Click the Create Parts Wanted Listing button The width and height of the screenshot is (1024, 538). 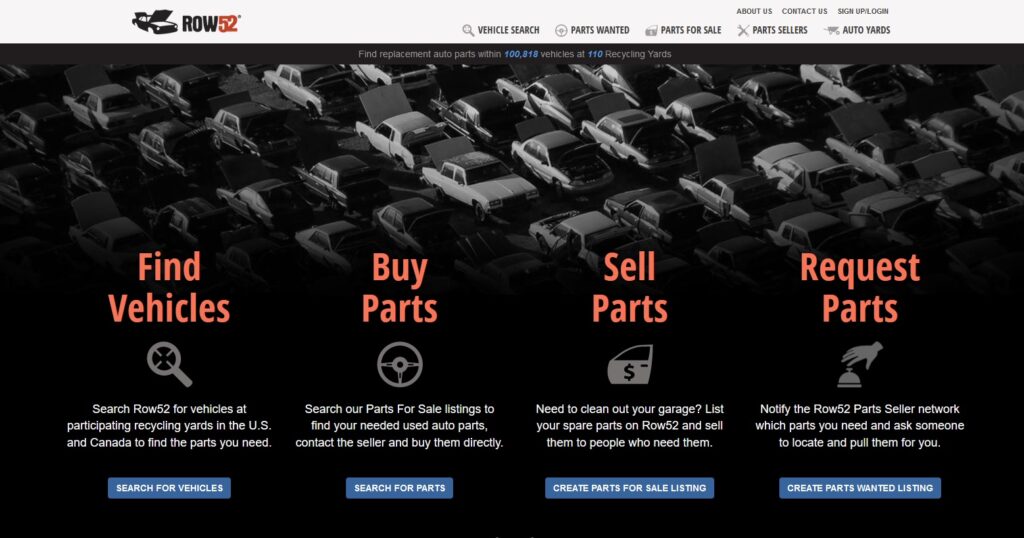(860, 488)
